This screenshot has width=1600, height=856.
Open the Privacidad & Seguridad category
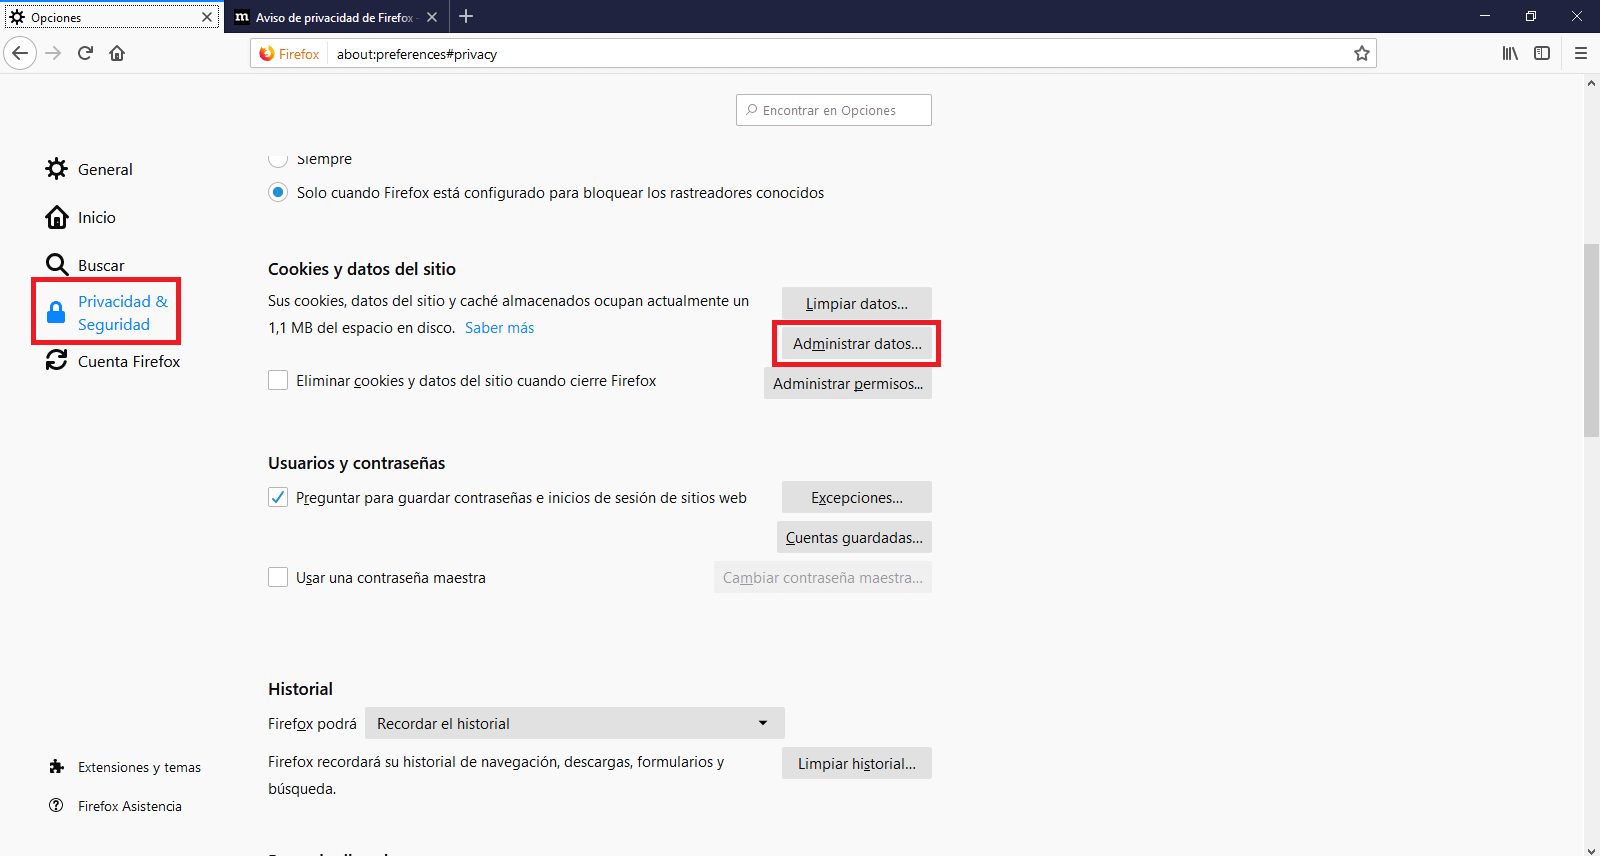(x=107, y=313)
